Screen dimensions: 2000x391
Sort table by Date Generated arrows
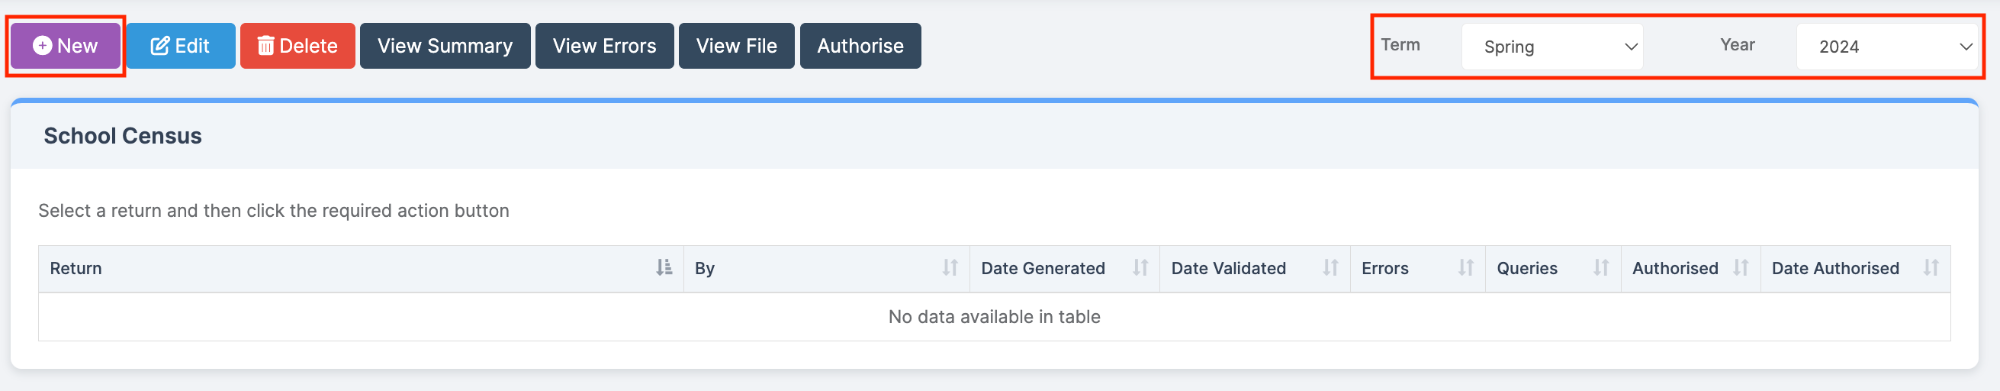(x=1140, y=268)
